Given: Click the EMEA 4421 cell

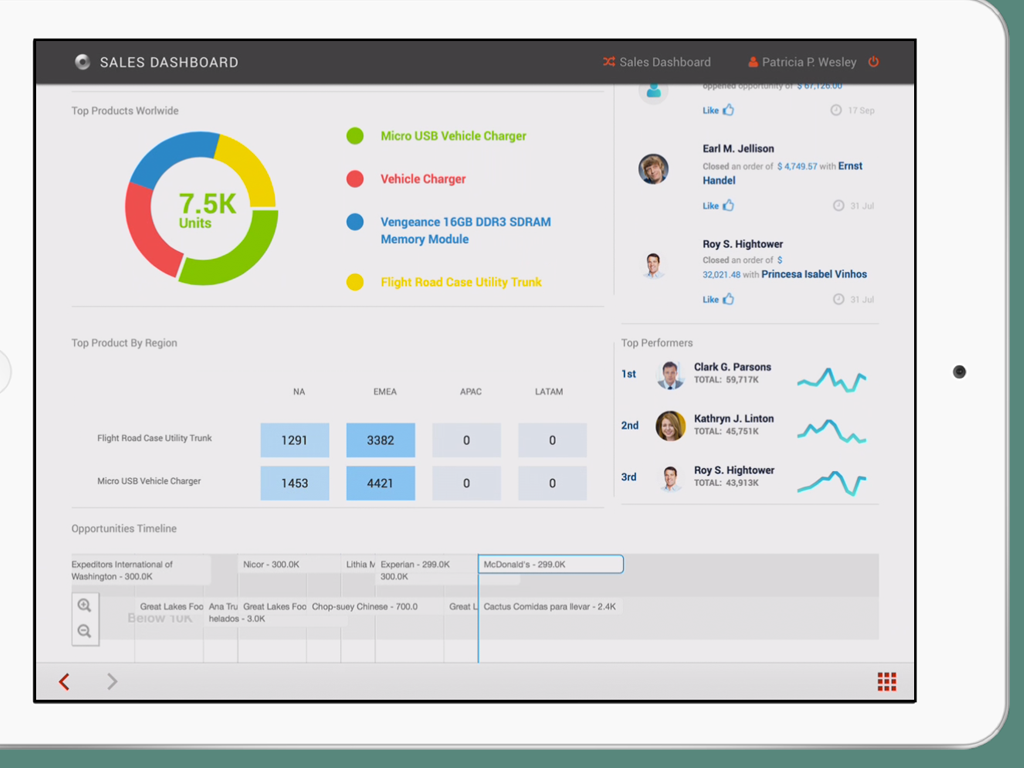Looking at the screenshot, I should click(x=380, y=483).
